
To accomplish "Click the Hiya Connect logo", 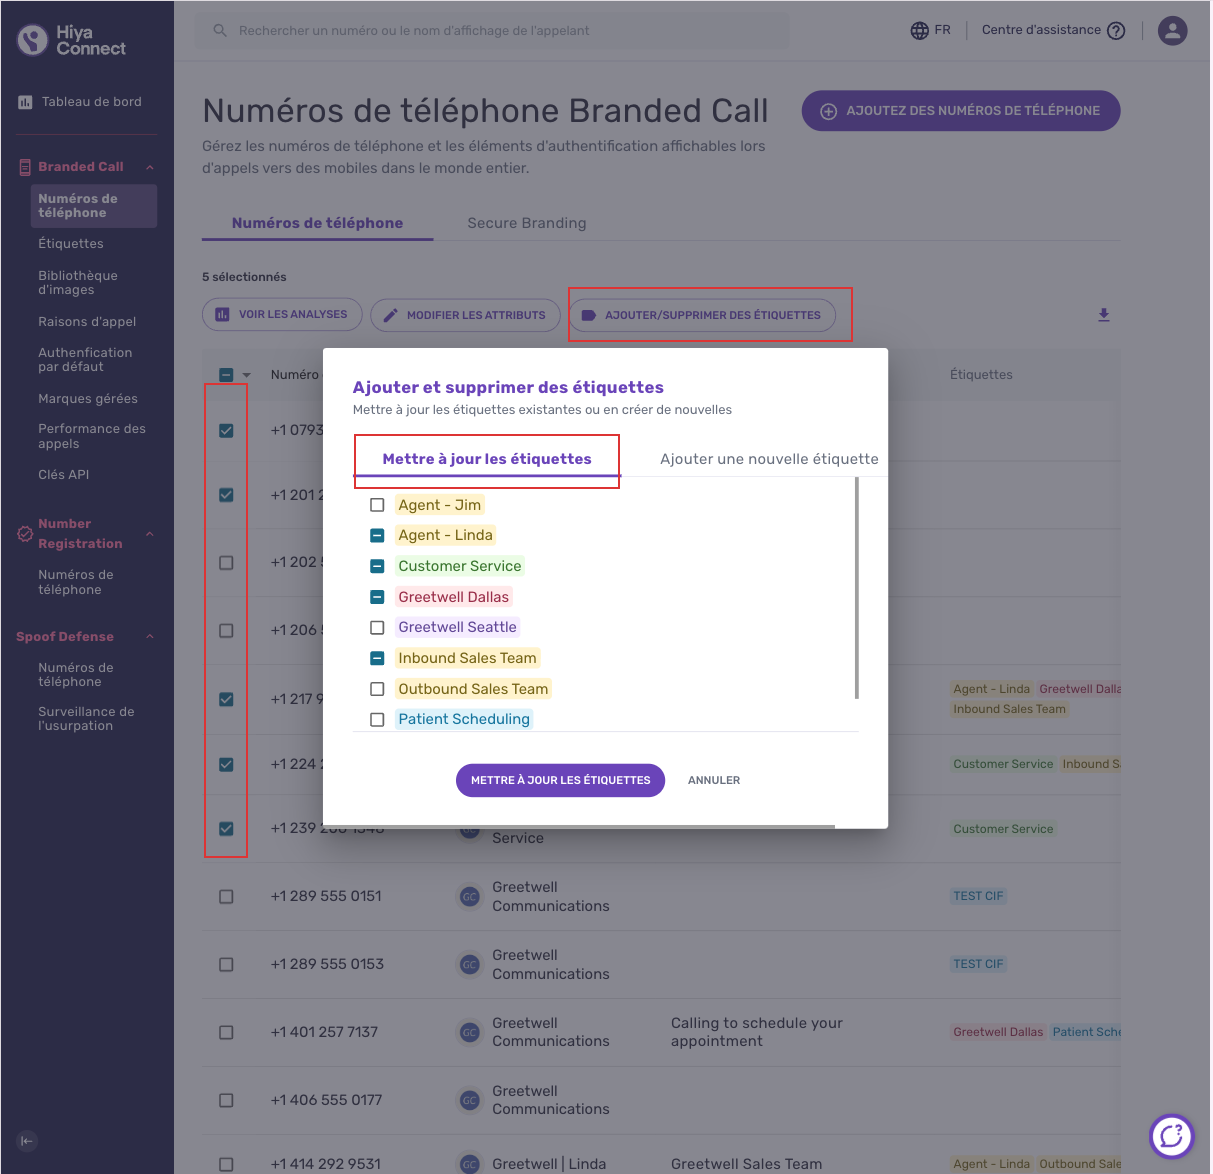I will (72, 40).
